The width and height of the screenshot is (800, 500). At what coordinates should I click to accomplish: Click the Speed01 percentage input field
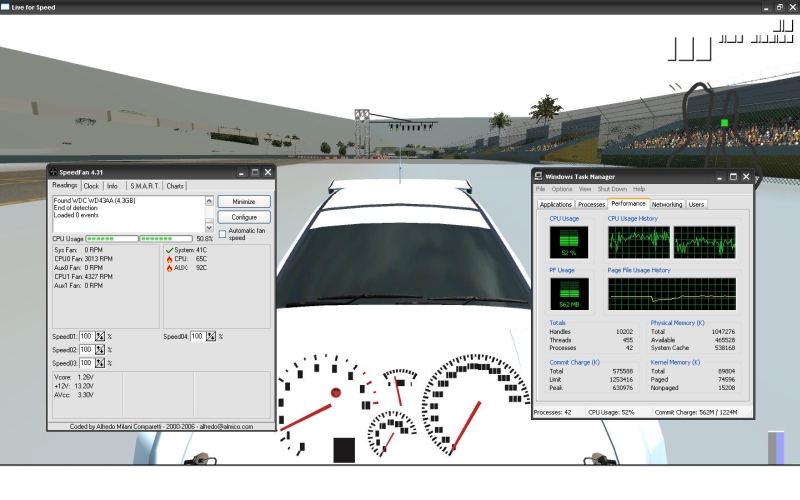(x=87, y=336)
